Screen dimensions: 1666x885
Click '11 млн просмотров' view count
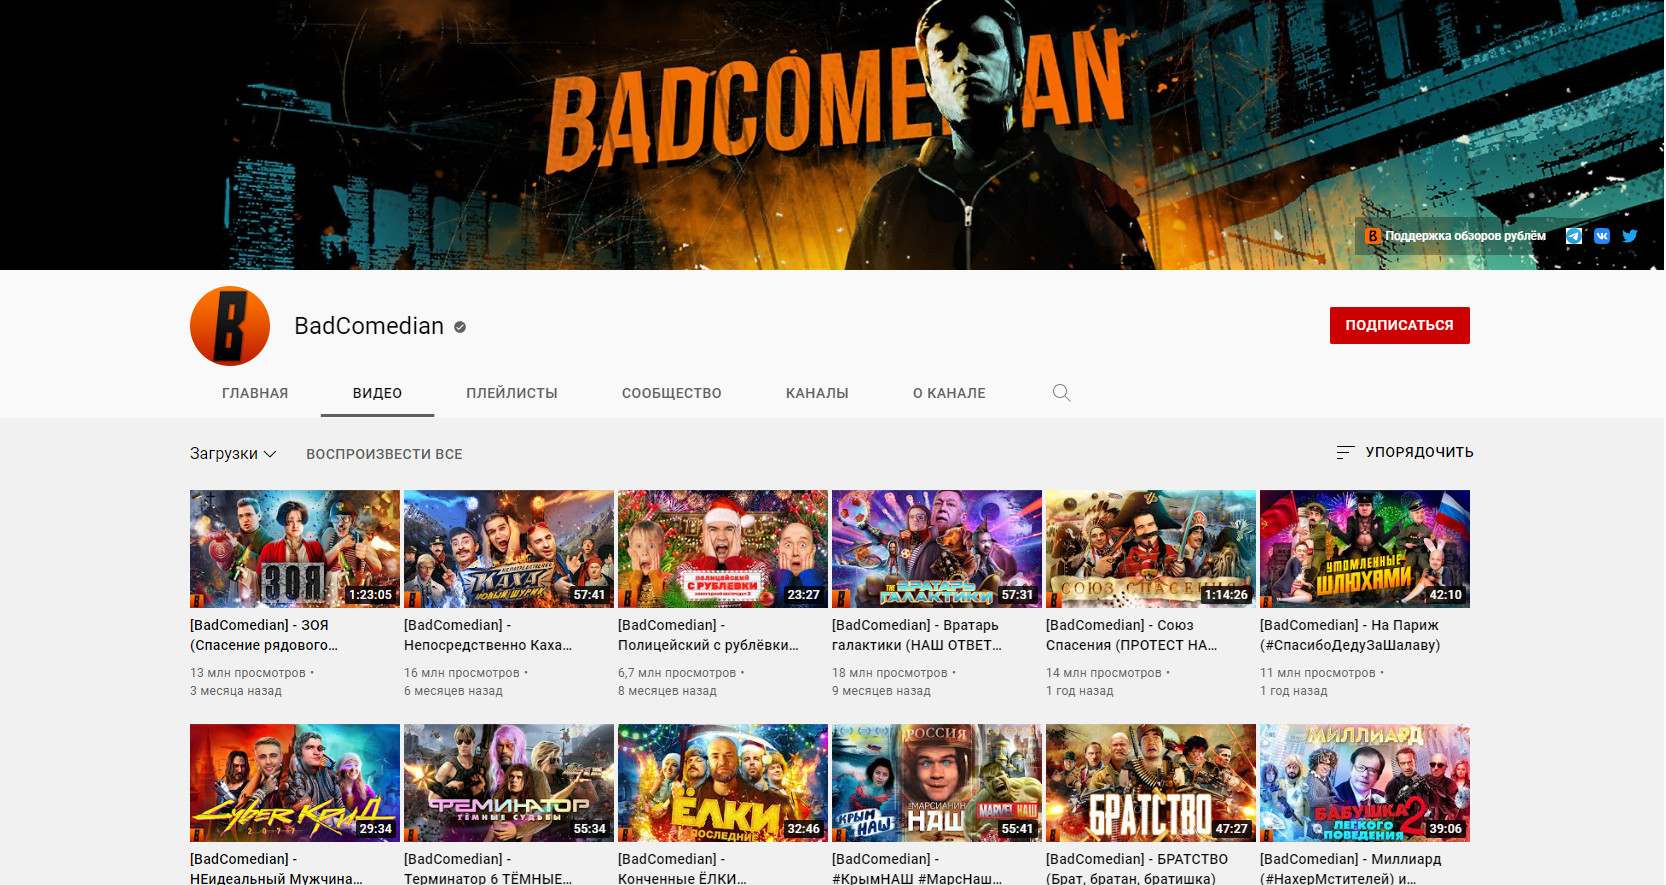pos(1318,673)
